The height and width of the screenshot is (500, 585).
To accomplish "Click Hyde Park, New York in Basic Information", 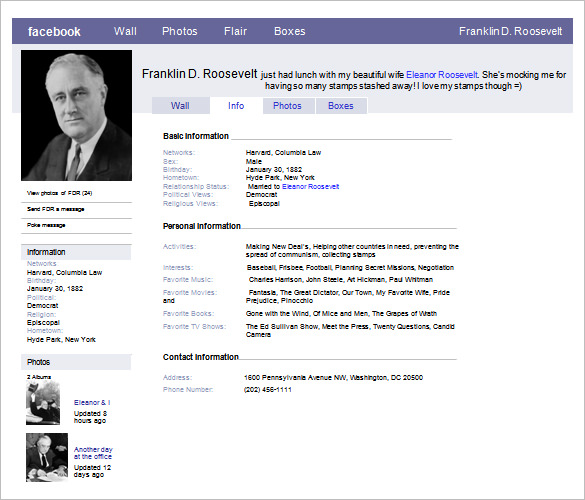I will point(280,178).
